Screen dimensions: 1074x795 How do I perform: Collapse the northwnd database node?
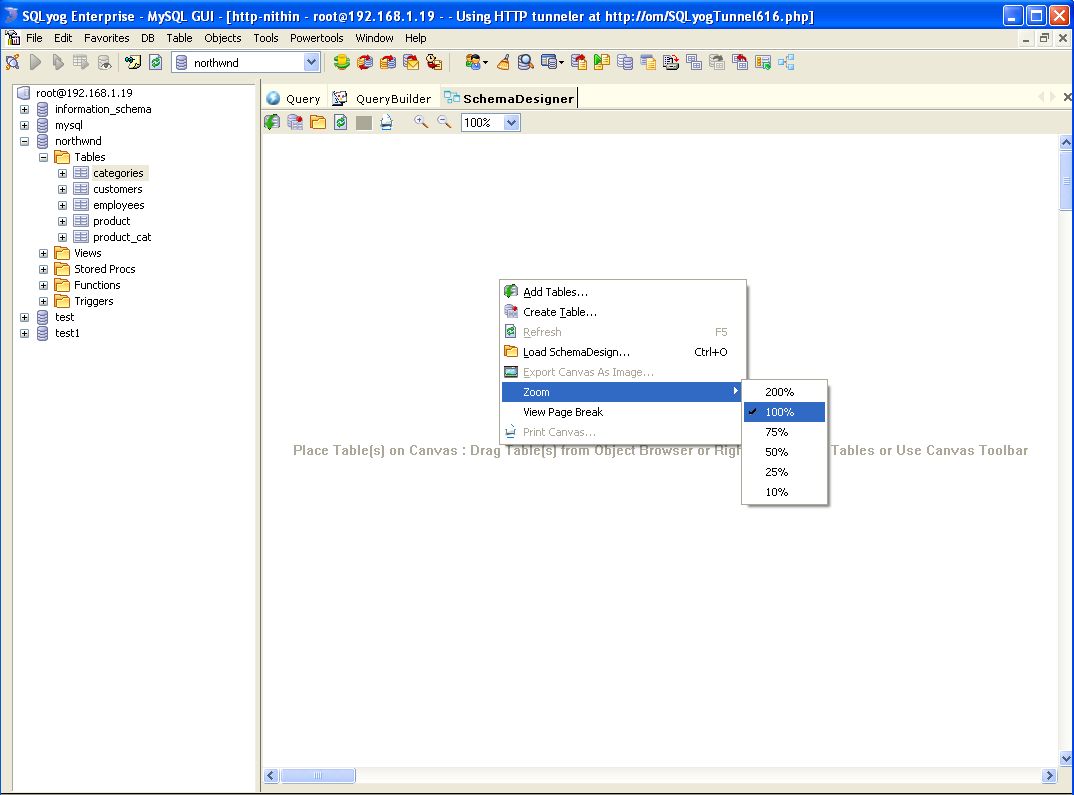25,141
